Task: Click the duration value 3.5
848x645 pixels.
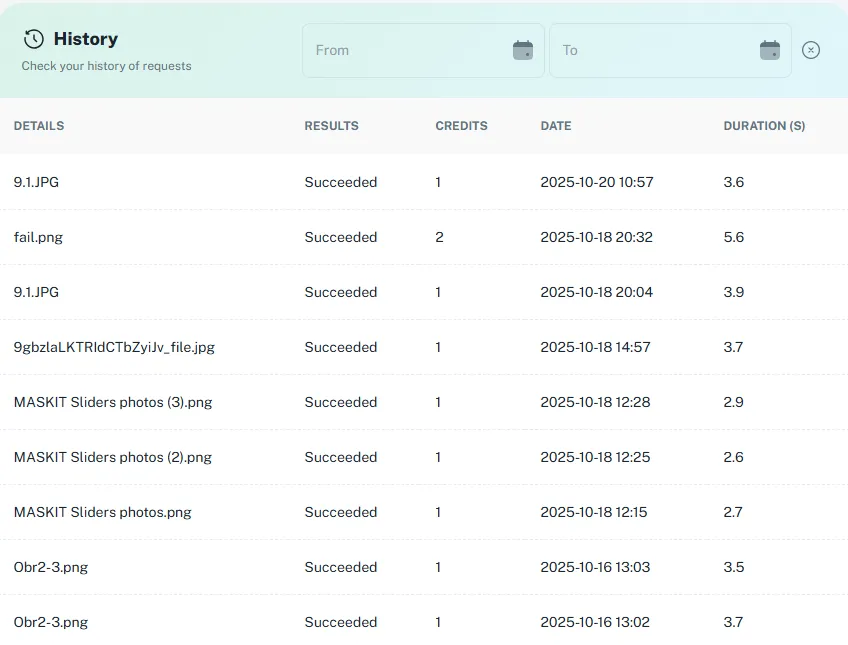Action: [734, 567]
